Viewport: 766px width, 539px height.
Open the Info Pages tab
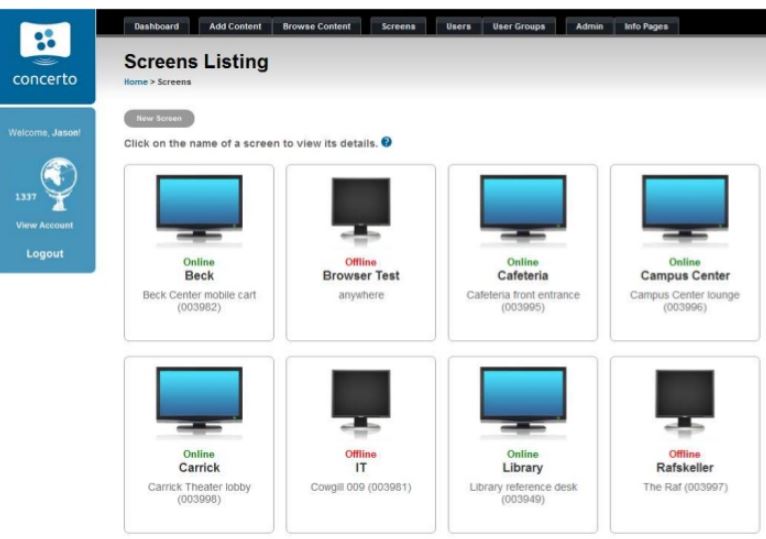(x=646, y=26)
